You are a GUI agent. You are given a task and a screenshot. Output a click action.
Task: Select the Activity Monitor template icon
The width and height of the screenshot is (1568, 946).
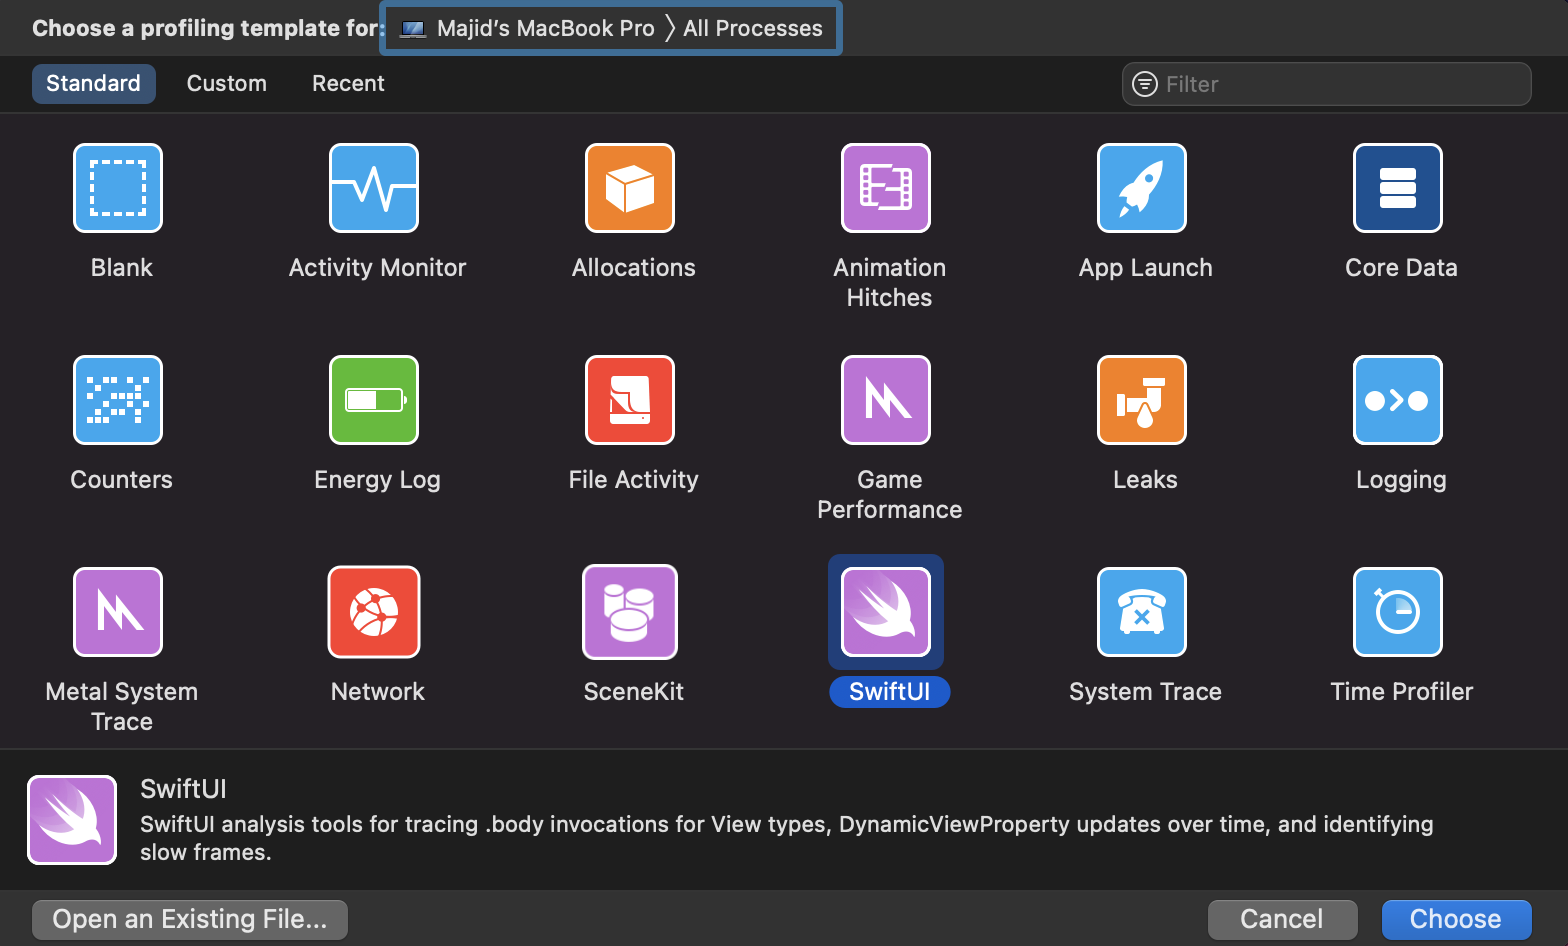(x=374, y=188)
